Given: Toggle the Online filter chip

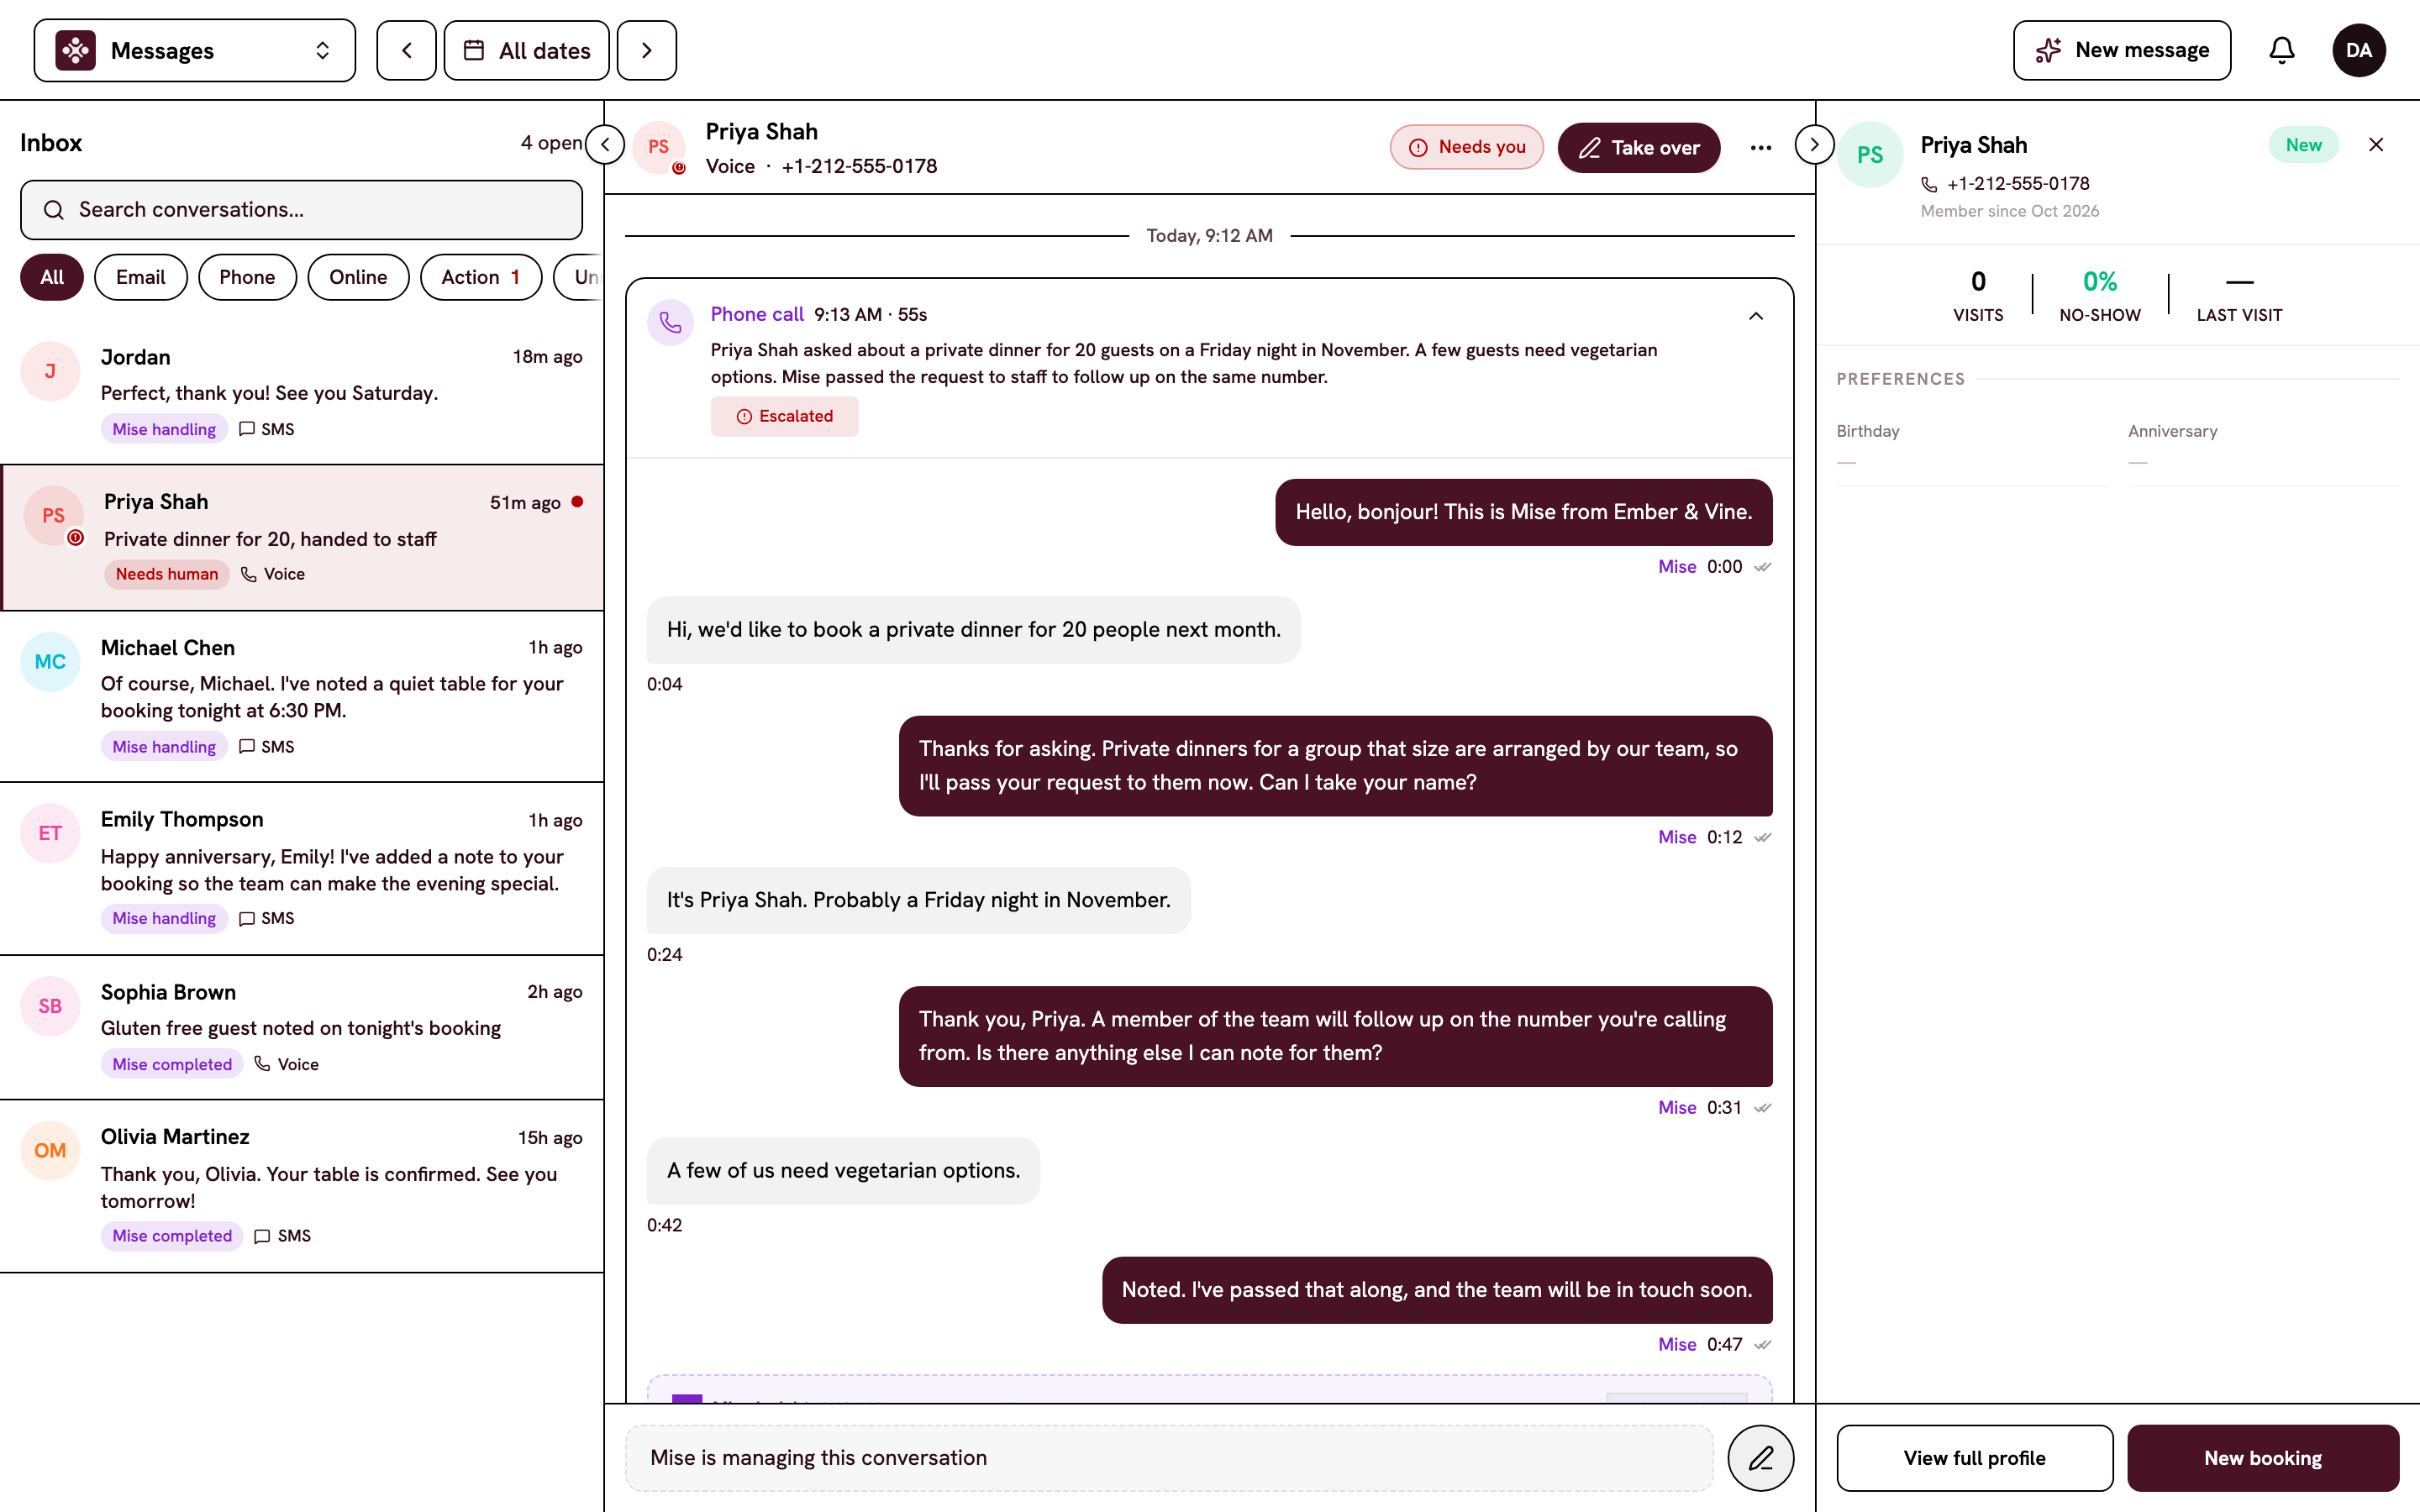Looking at the screenshot, I should click(x=358, y=277).
